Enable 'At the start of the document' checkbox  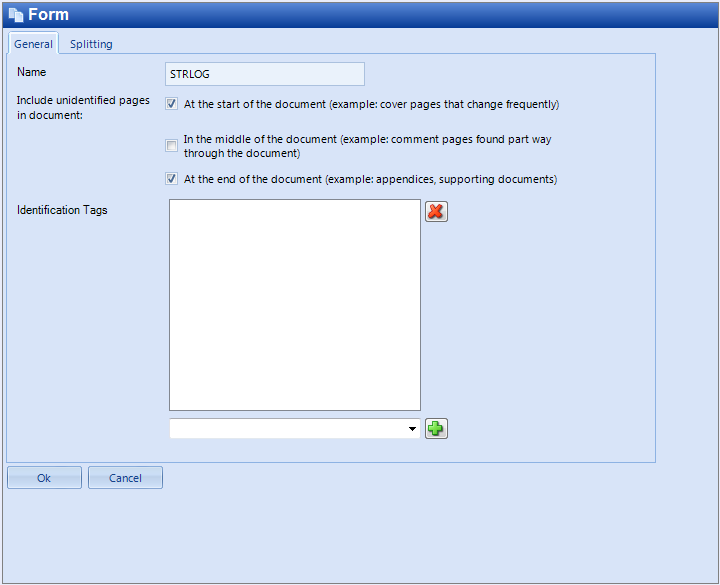click(172, 104)
